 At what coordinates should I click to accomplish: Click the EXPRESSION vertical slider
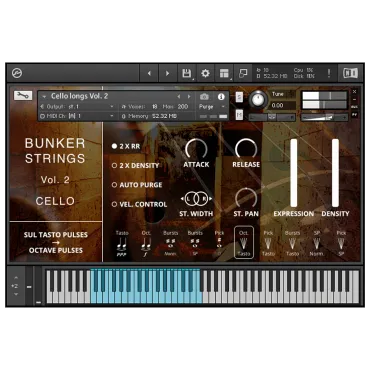point(294,173)
